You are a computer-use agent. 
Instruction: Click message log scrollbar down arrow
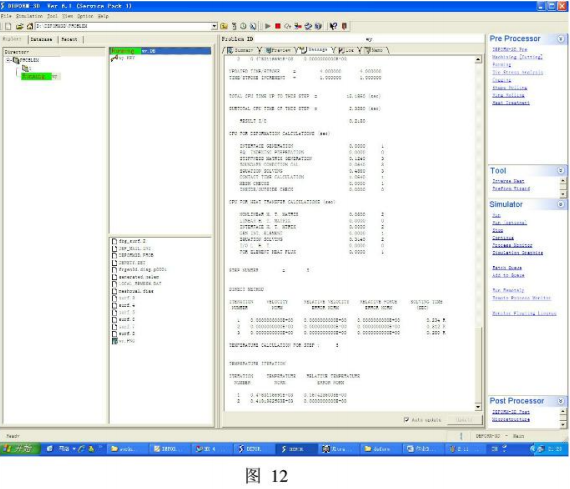478,407
